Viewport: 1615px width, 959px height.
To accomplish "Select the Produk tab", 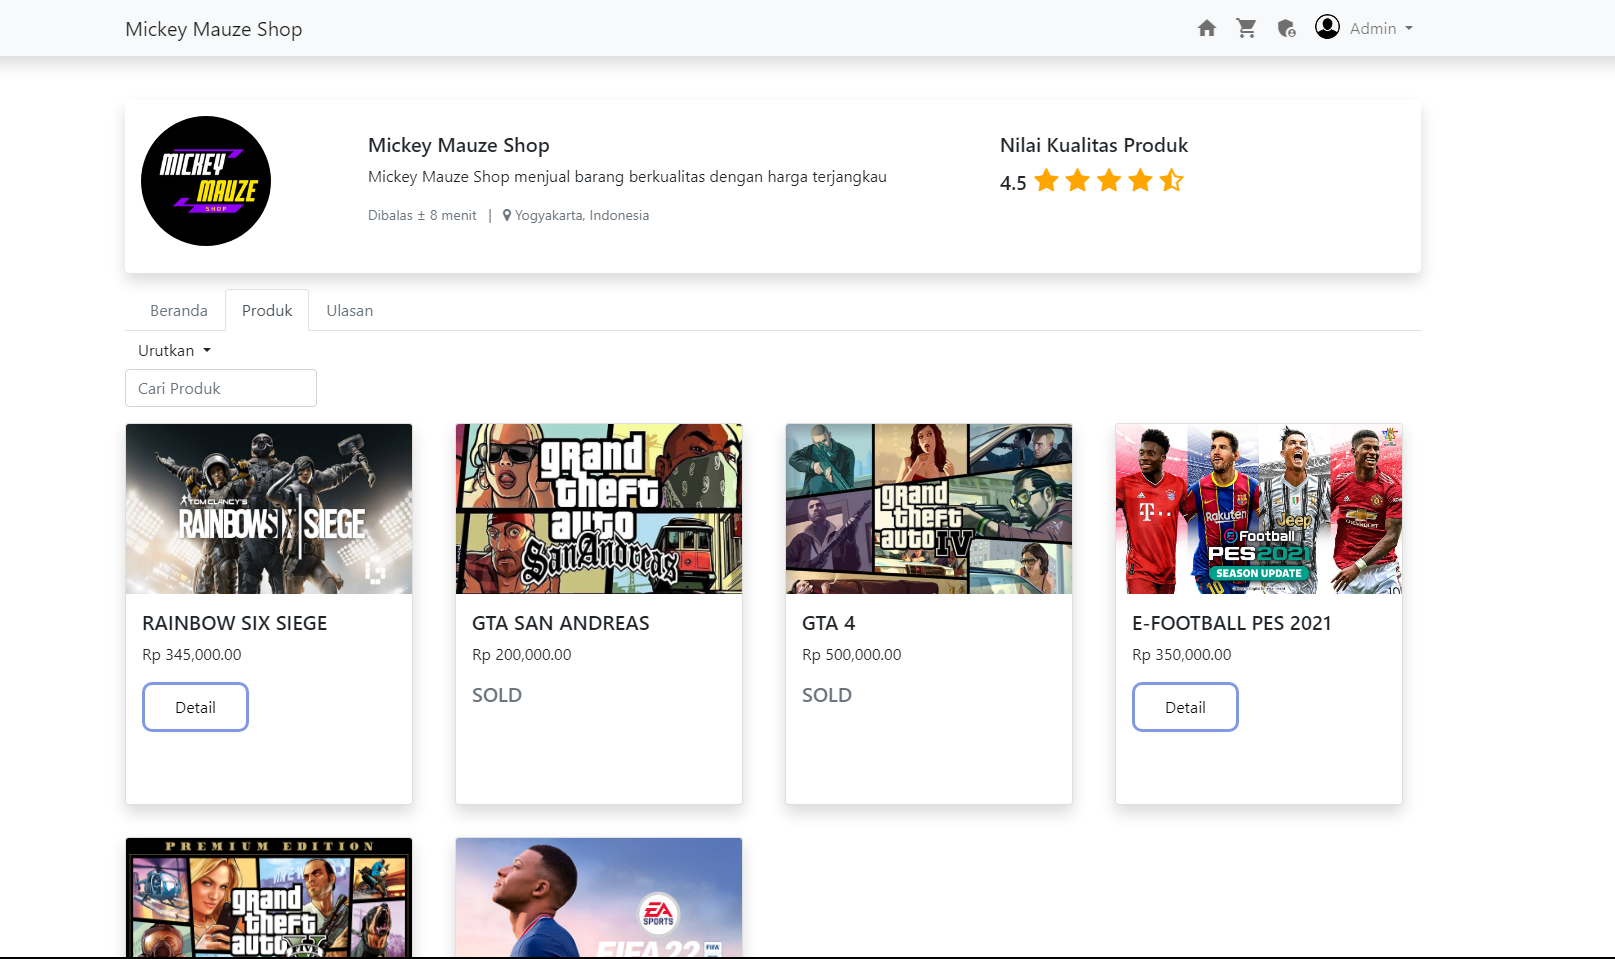I will (267, 310).
